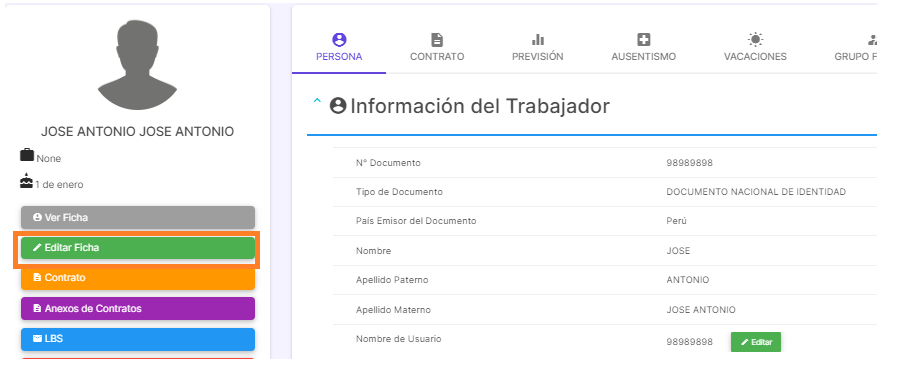This screenshot has width=913, height=369.
Task: Open the VACACIONES tab
Action: click(755, 47)
